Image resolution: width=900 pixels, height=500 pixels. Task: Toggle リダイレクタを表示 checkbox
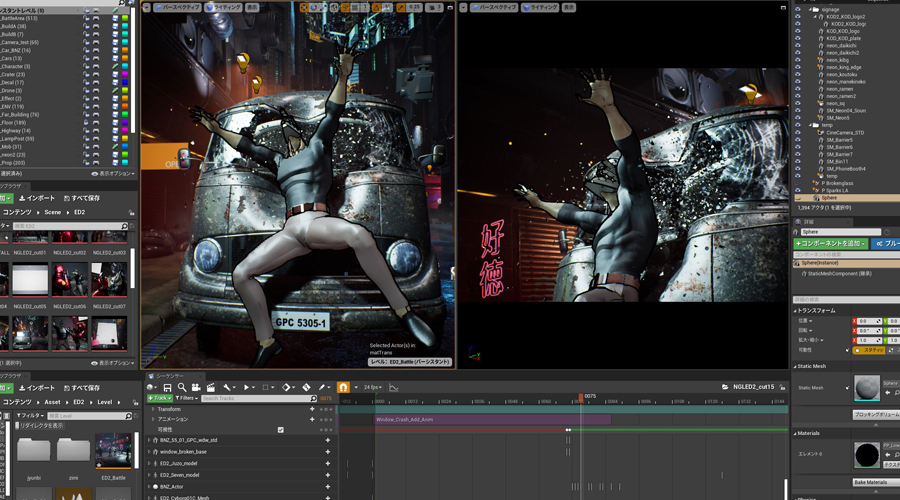tap(17, 425)
